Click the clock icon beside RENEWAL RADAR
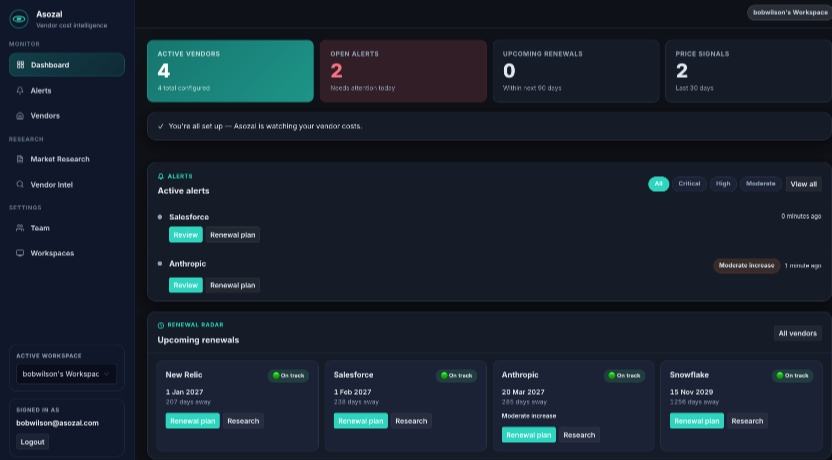The image size is (832, 460). (x=161, y=325)
